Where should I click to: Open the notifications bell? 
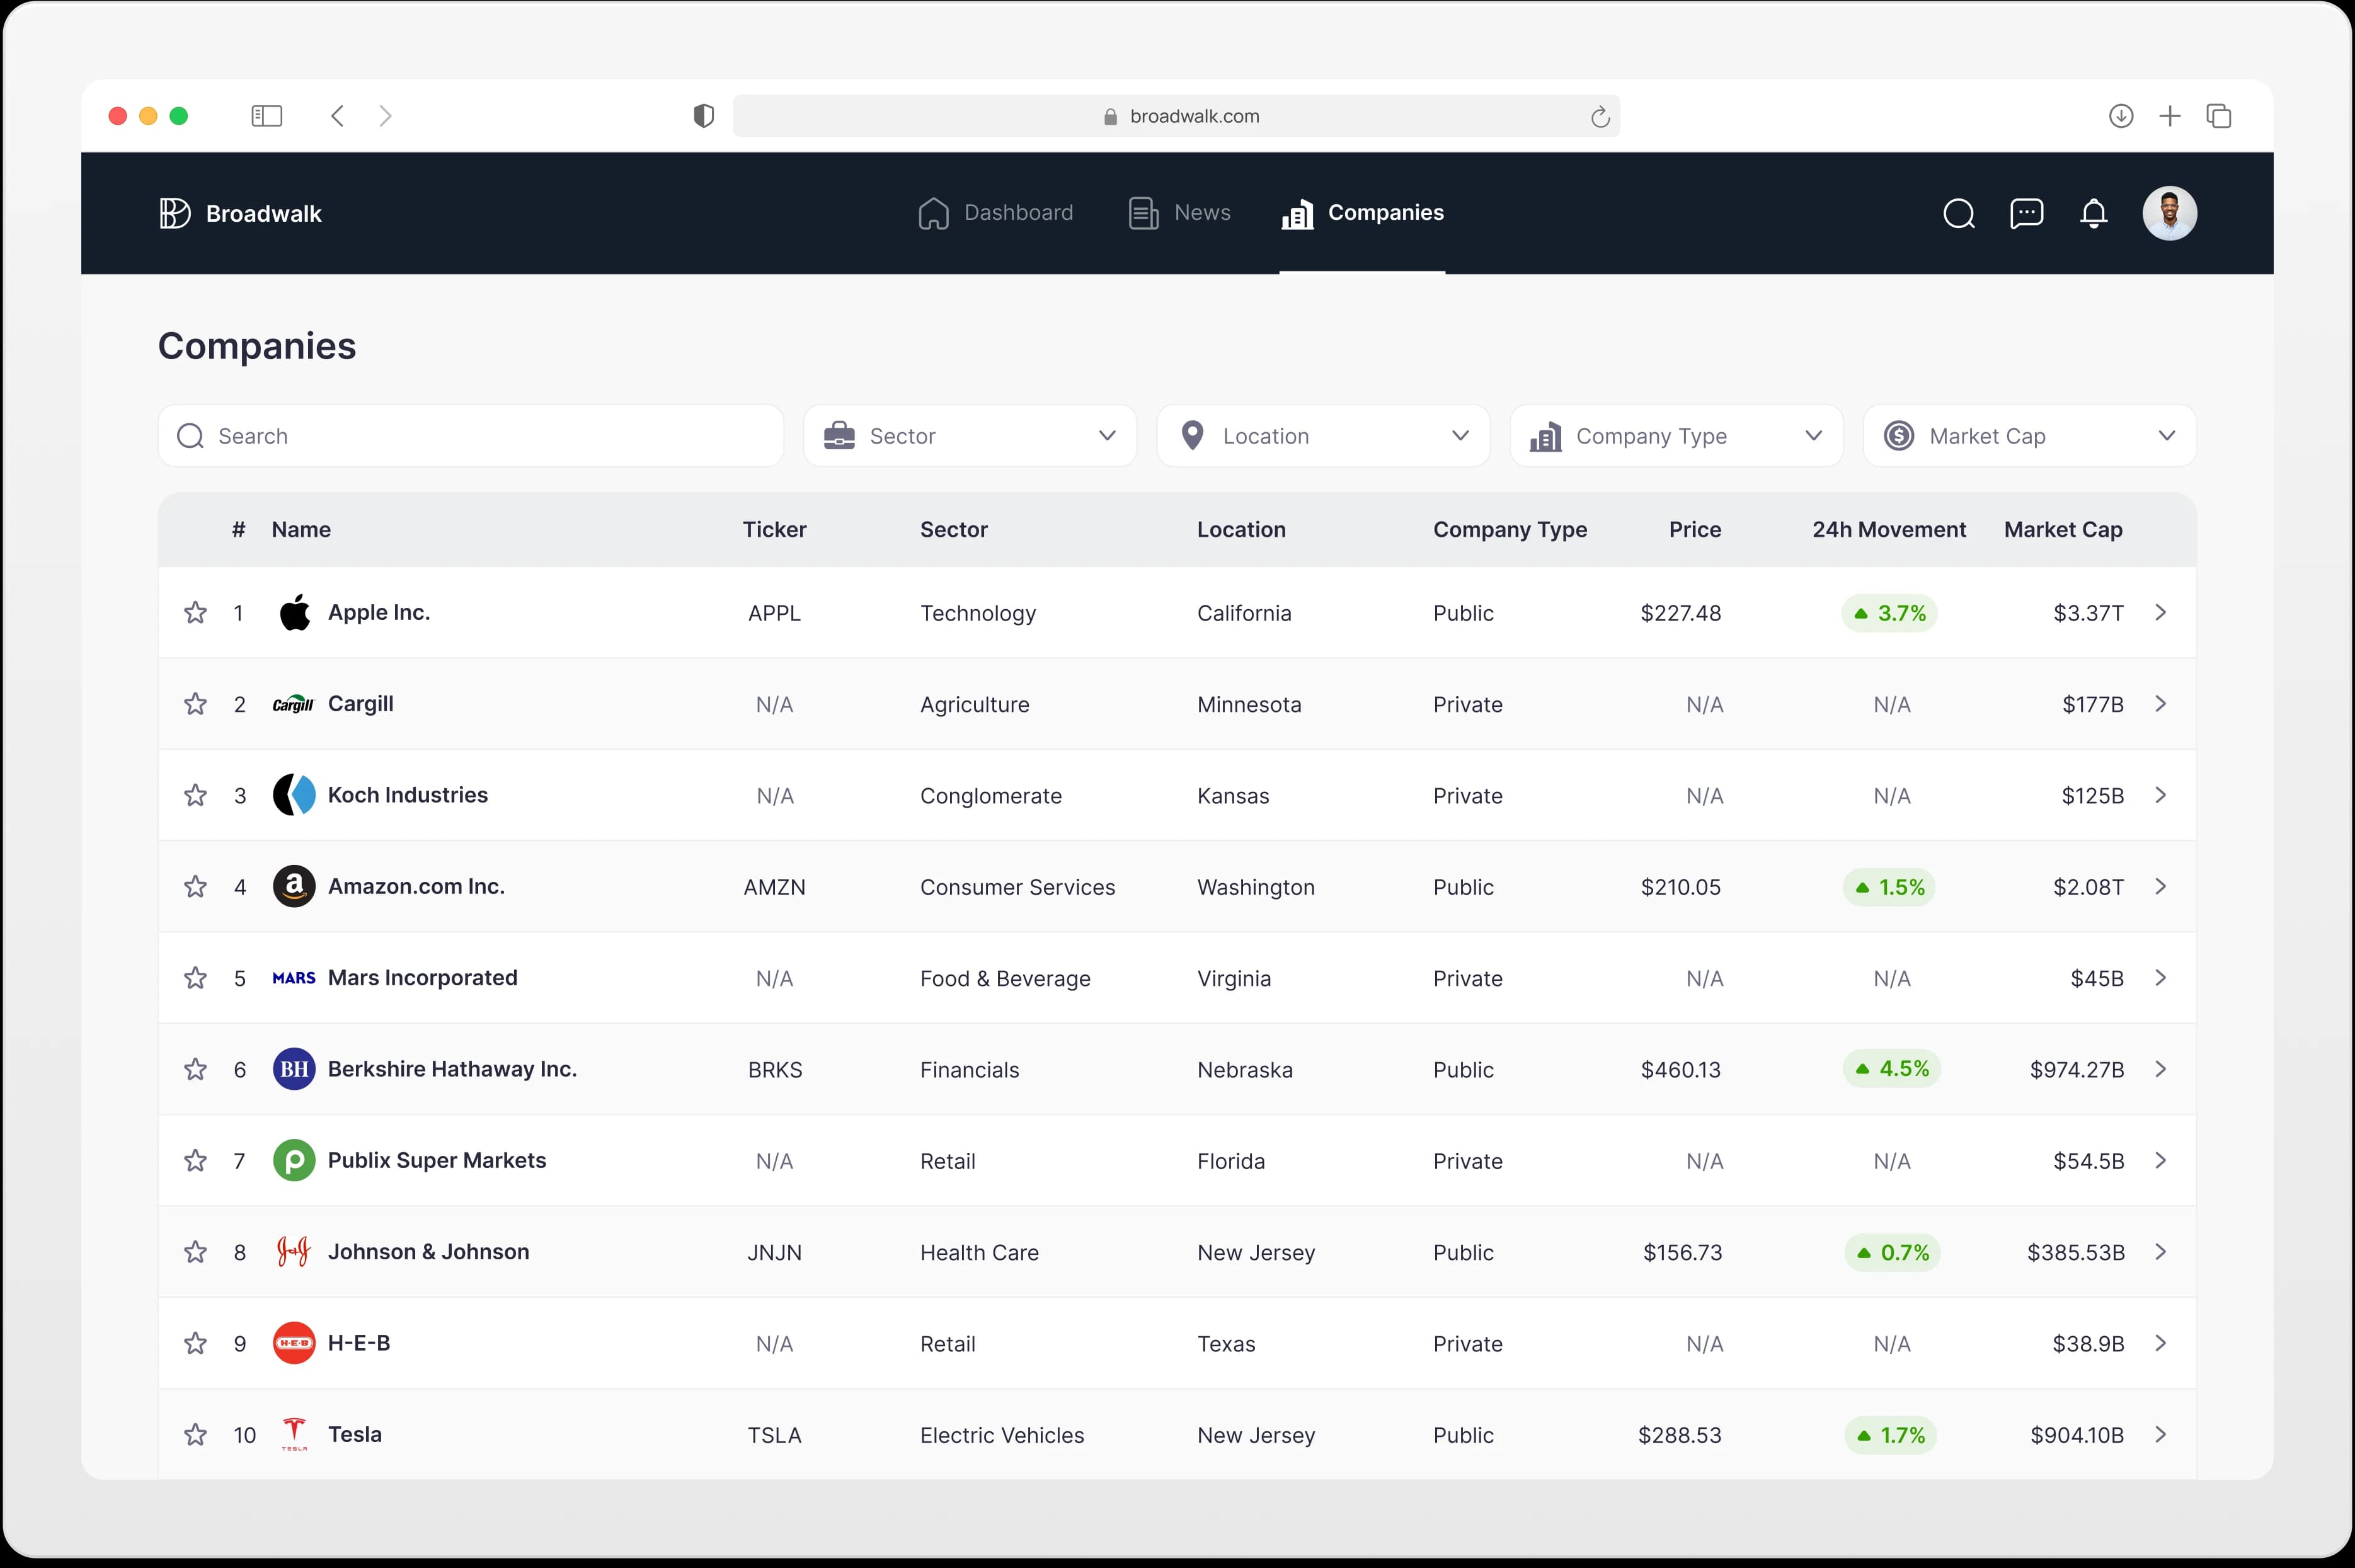(x=2093, y=213)
